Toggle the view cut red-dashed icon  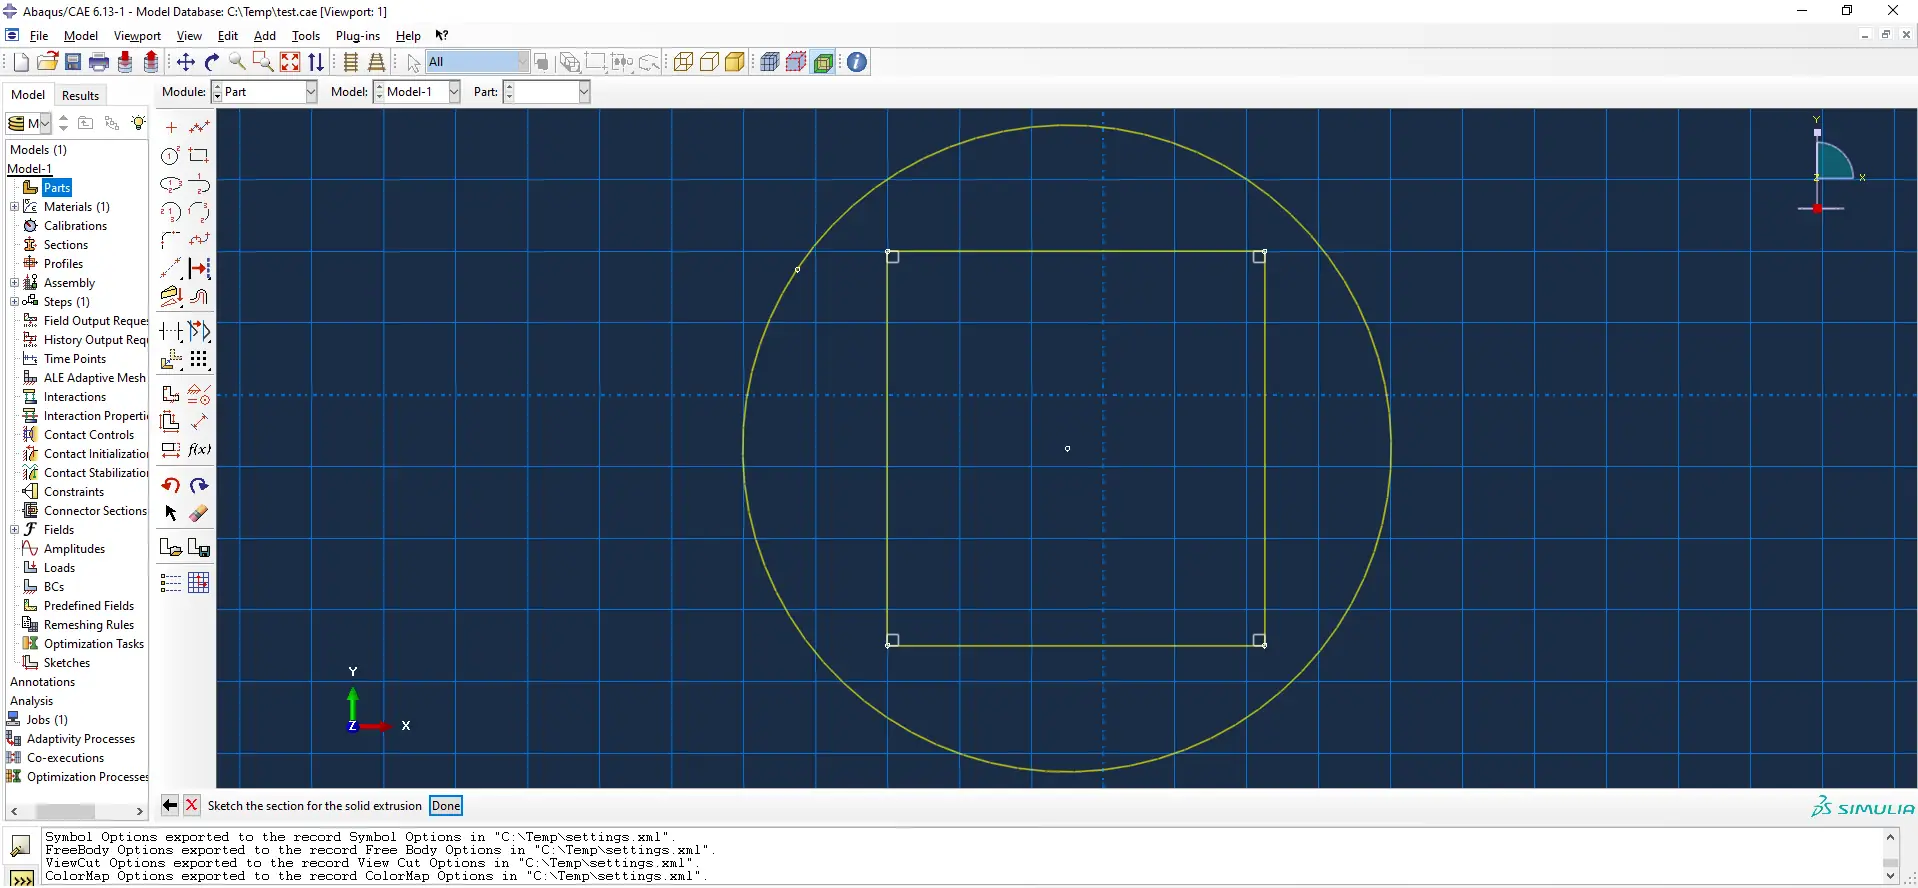point(796,62)
